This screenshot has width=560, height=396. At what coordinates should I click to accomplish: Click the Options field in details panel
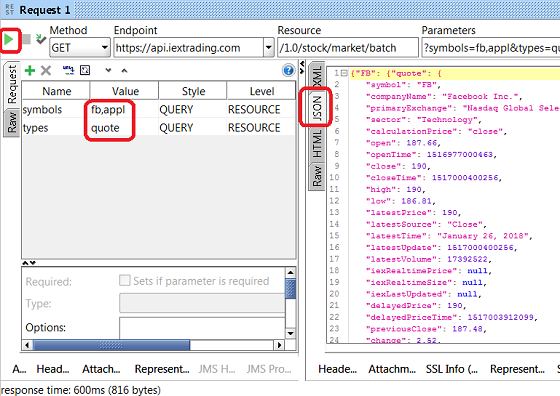[x=202, y=328]
